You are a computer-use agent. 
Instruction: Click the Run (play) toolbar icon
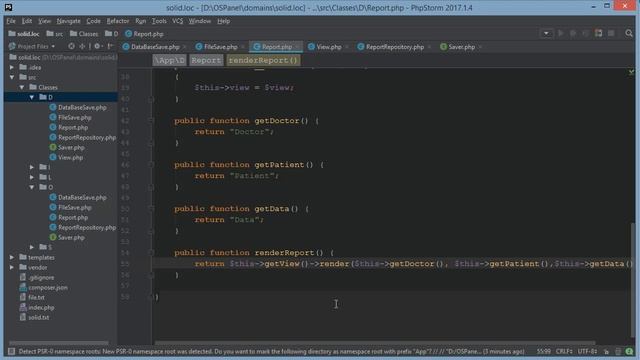tap(560, 33)
